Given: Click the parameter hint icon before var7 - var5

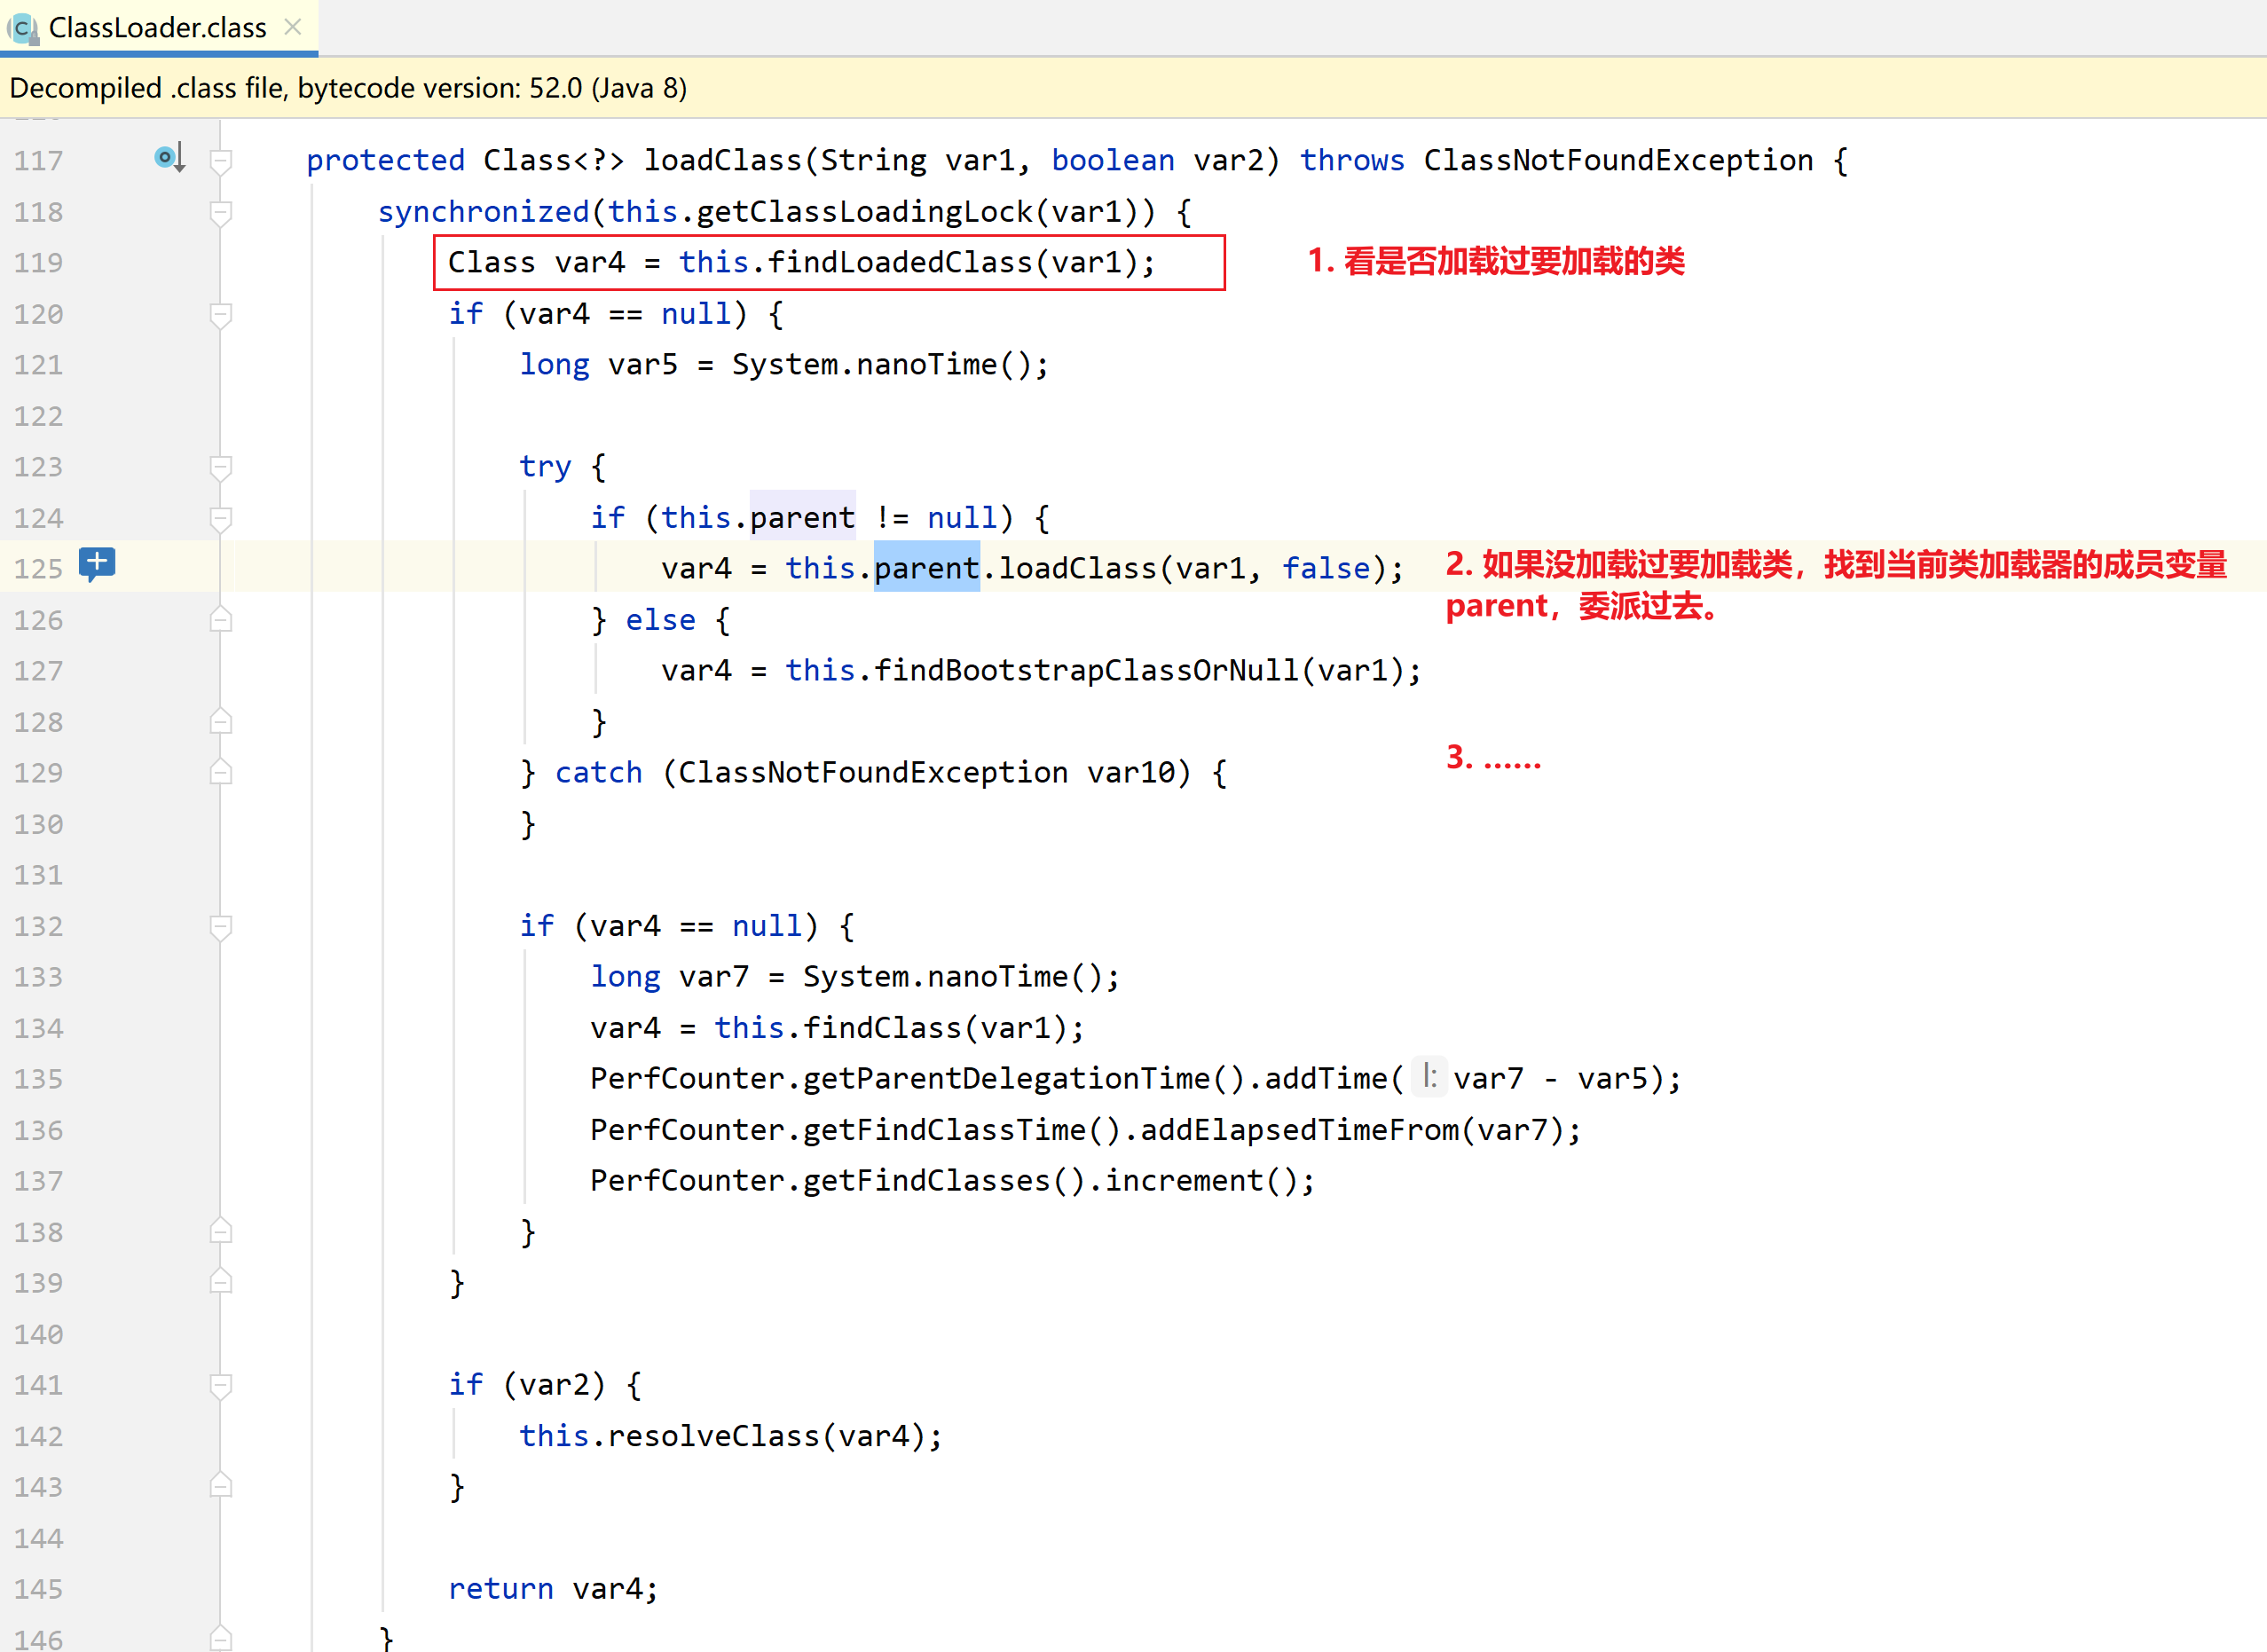Looking at the screenshot, I should pyautogui.click(x=1429, y=1077).
